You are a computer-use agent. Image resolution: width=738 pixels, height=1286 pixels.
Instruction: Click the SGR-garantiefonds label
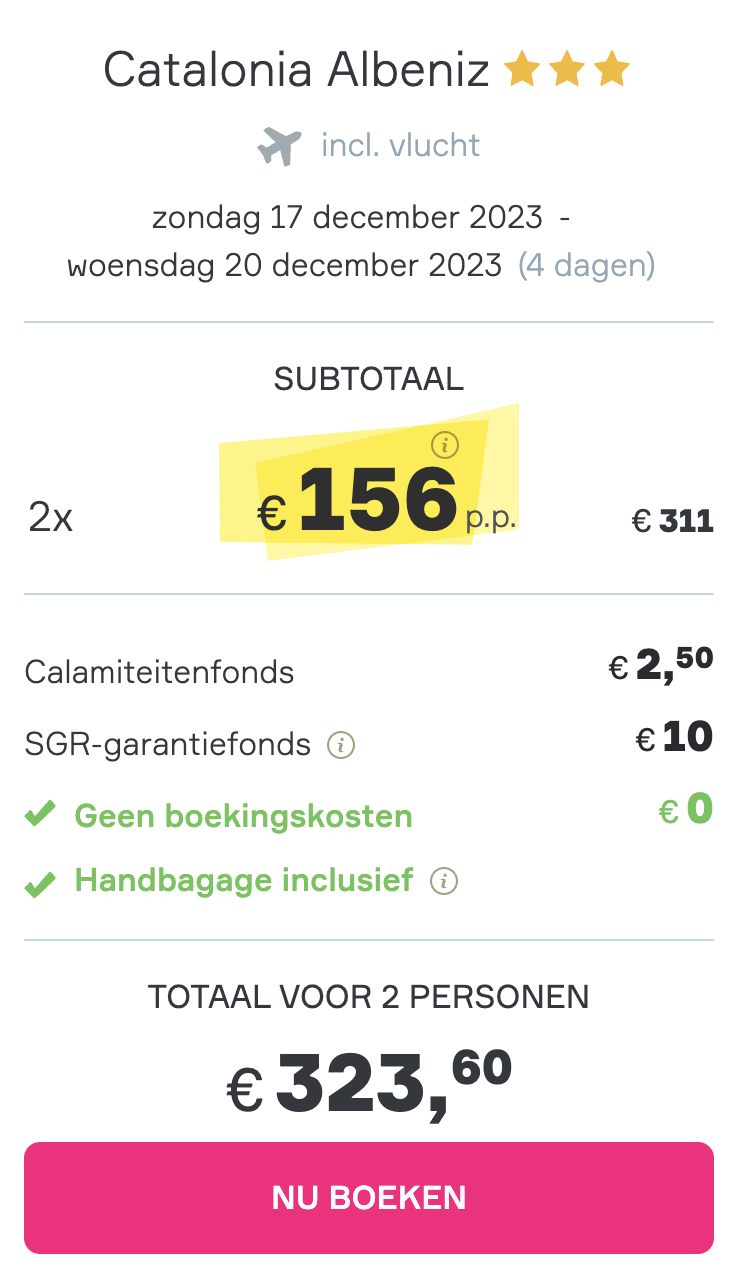pos(168,744)
